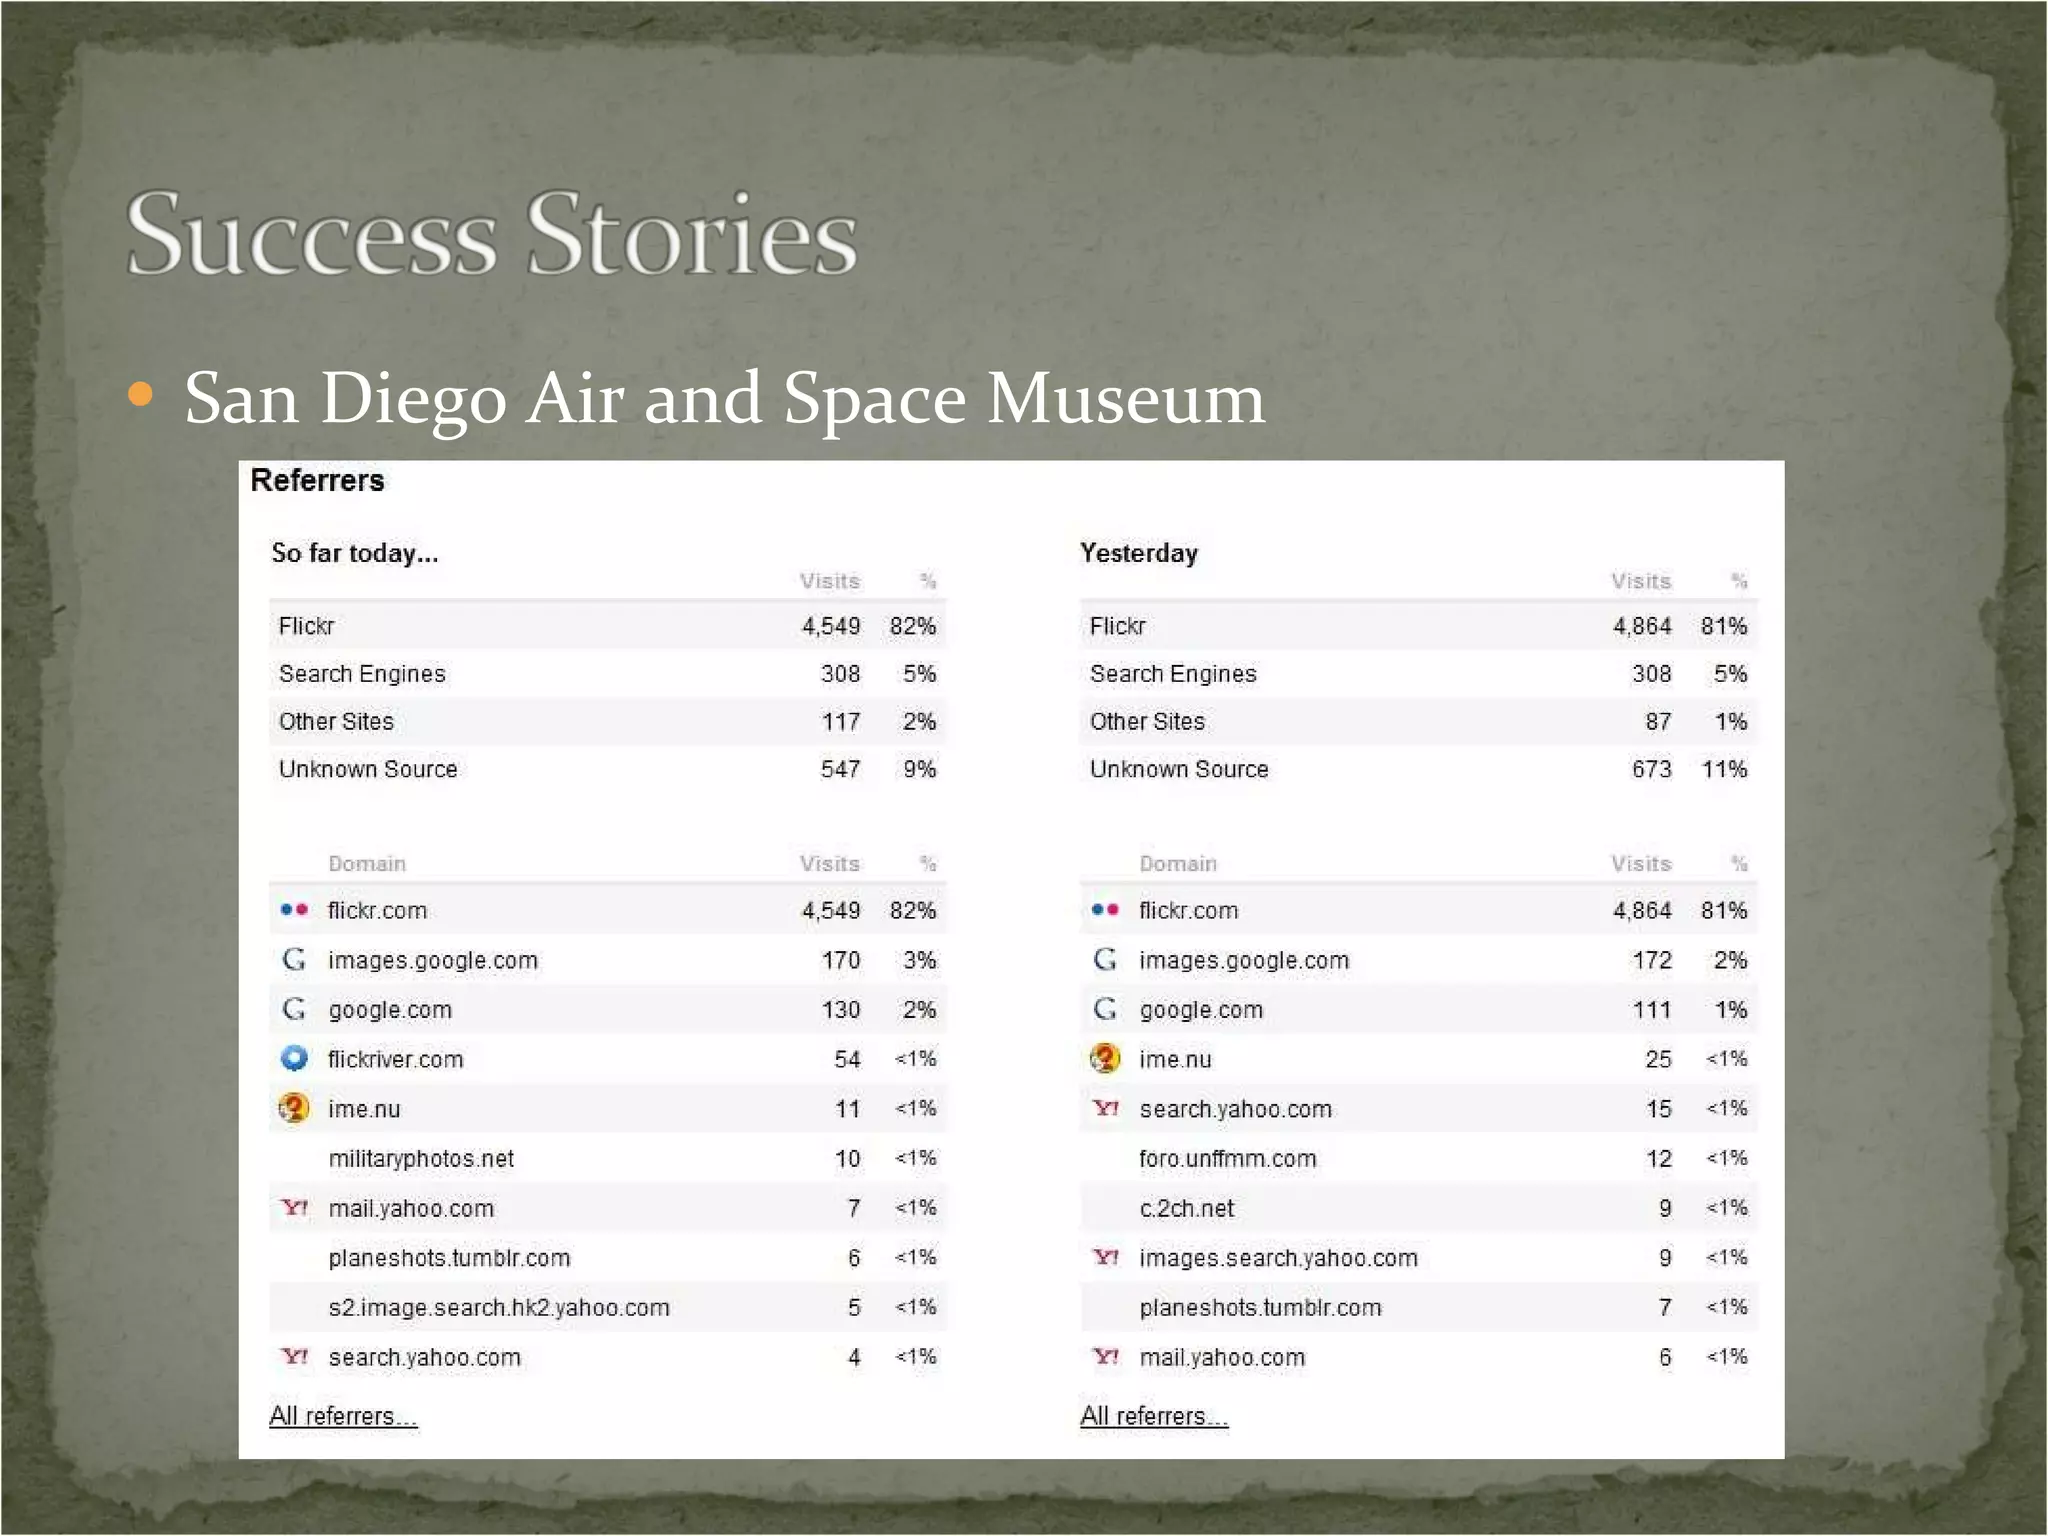Click the 4,549 visits value in Flickr summary
Image resolution: width=2048 pixels, height=1536 pixels.
click(831, 626)
